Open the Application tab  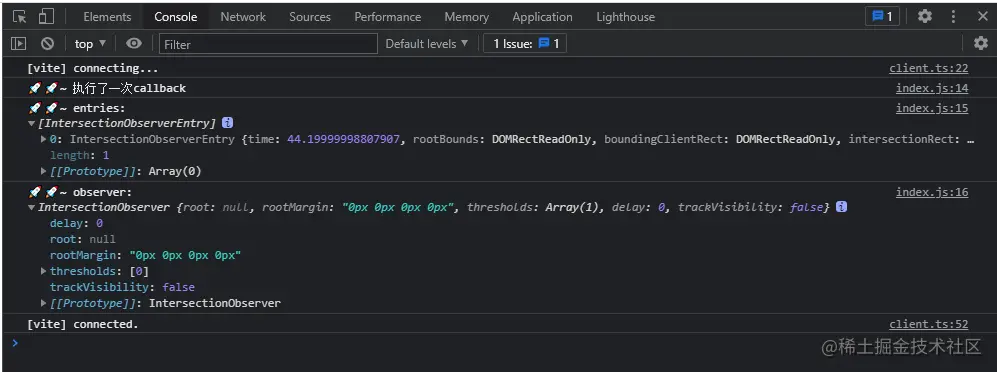coord(542,17)
